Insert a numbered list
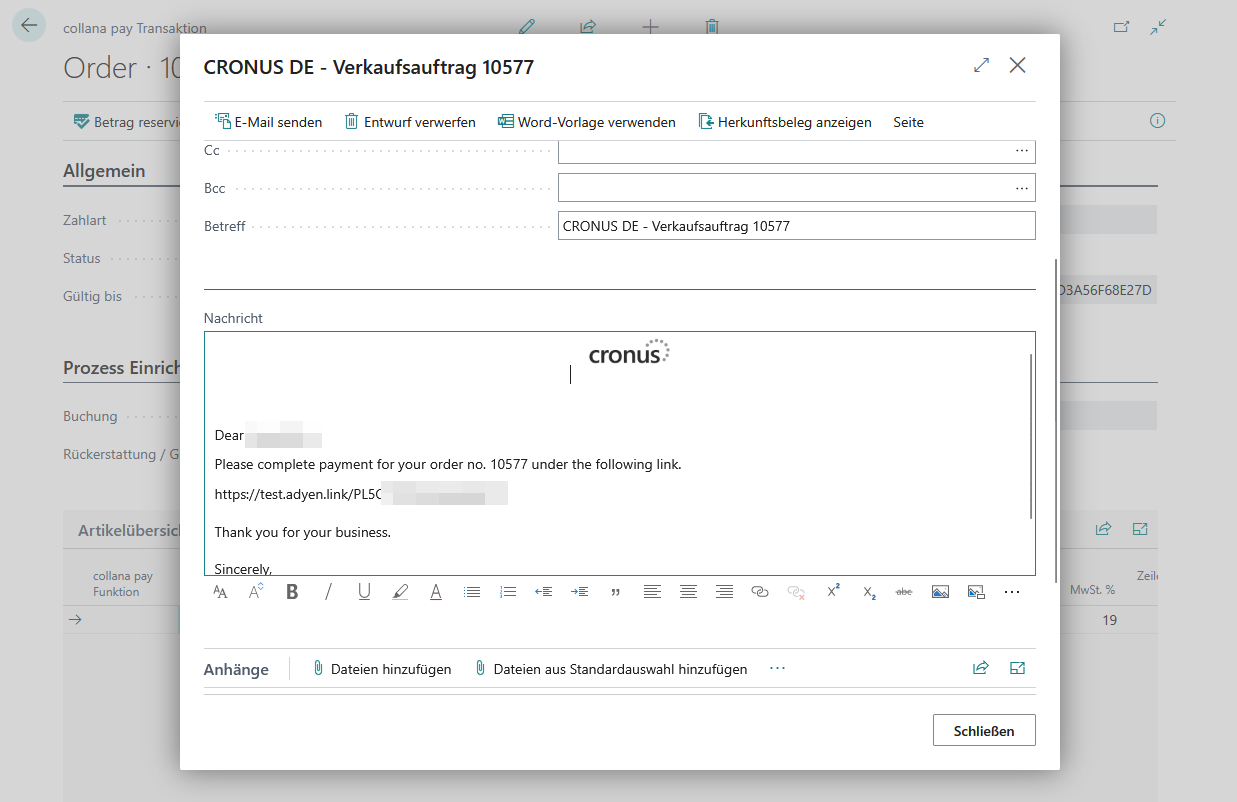Image resolution: width=1237 pixels, height=802 pixels. 508,592
